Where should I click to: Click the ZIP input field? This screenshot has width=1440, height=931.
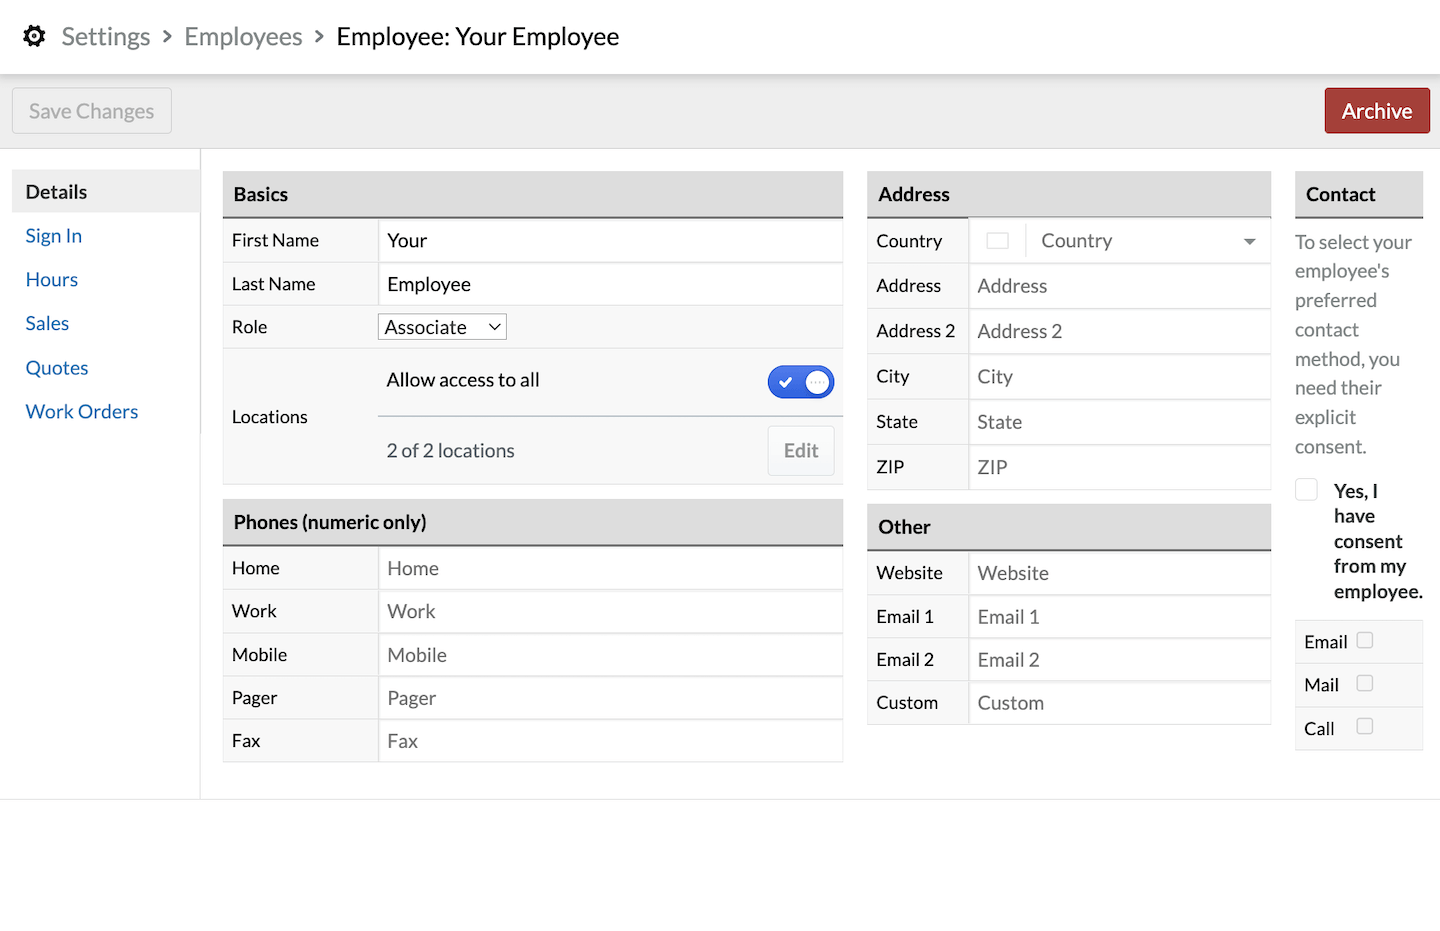1120,467
